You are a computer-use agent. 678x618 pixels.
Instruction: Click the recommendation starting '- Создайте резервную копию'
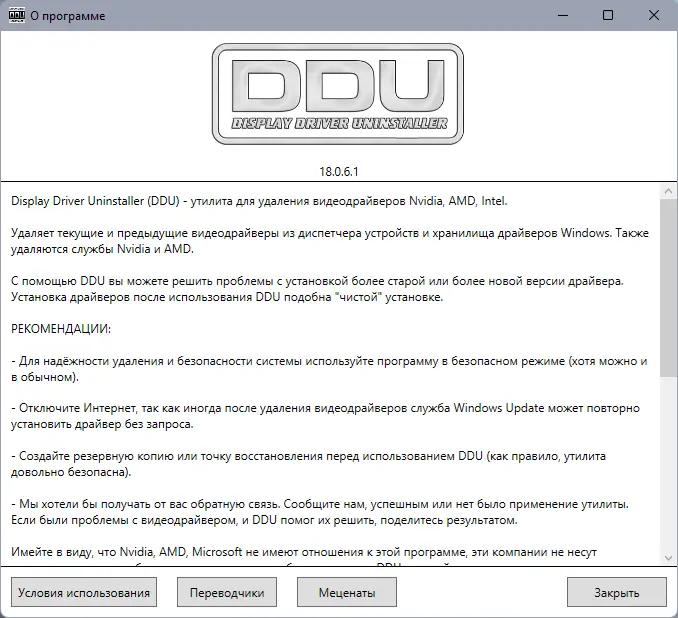click(x=308, y=464)
